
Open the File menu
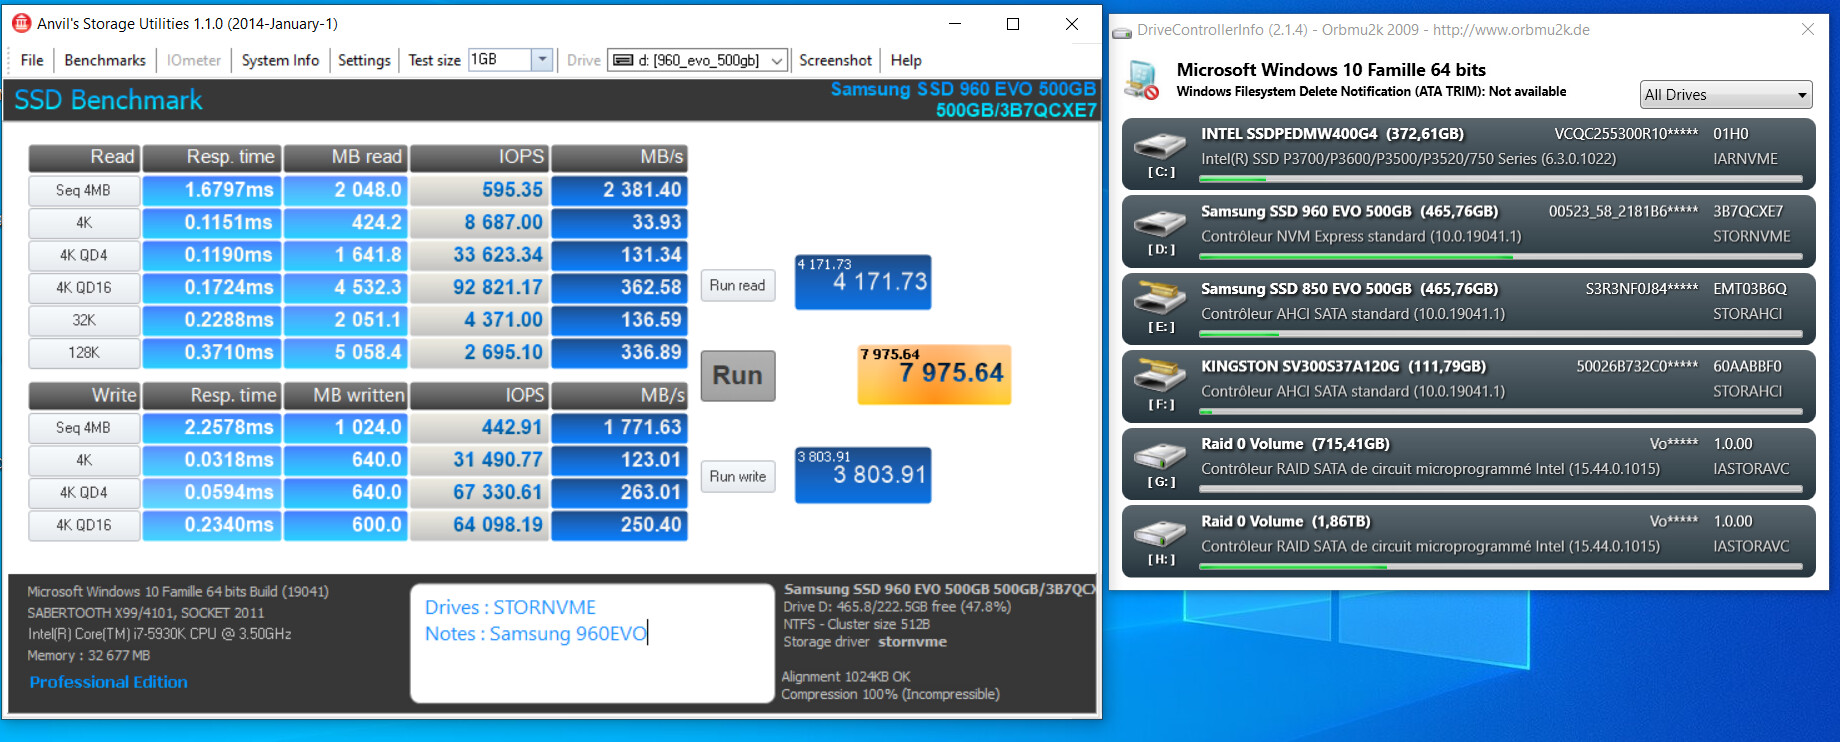[x=32, y=60]
